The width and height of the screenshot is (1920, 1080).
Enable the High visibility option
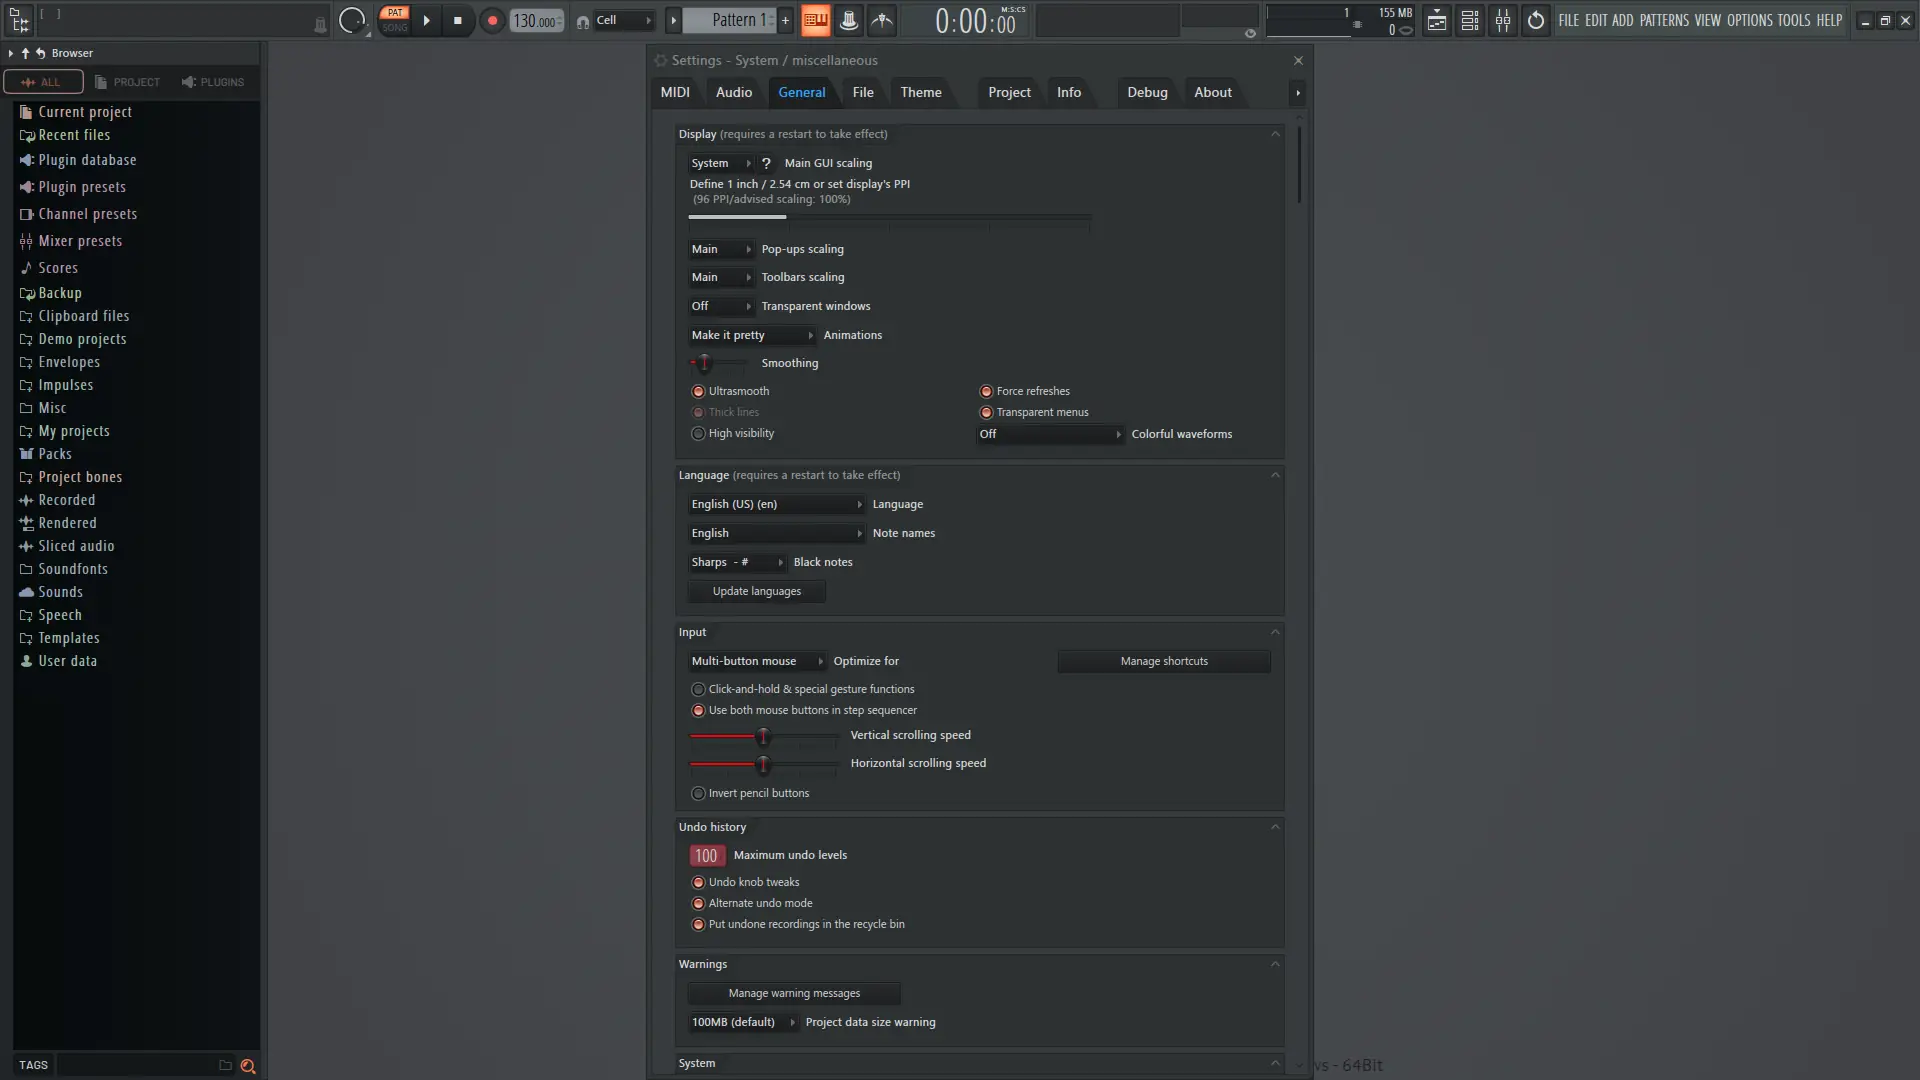coord(698,433)
